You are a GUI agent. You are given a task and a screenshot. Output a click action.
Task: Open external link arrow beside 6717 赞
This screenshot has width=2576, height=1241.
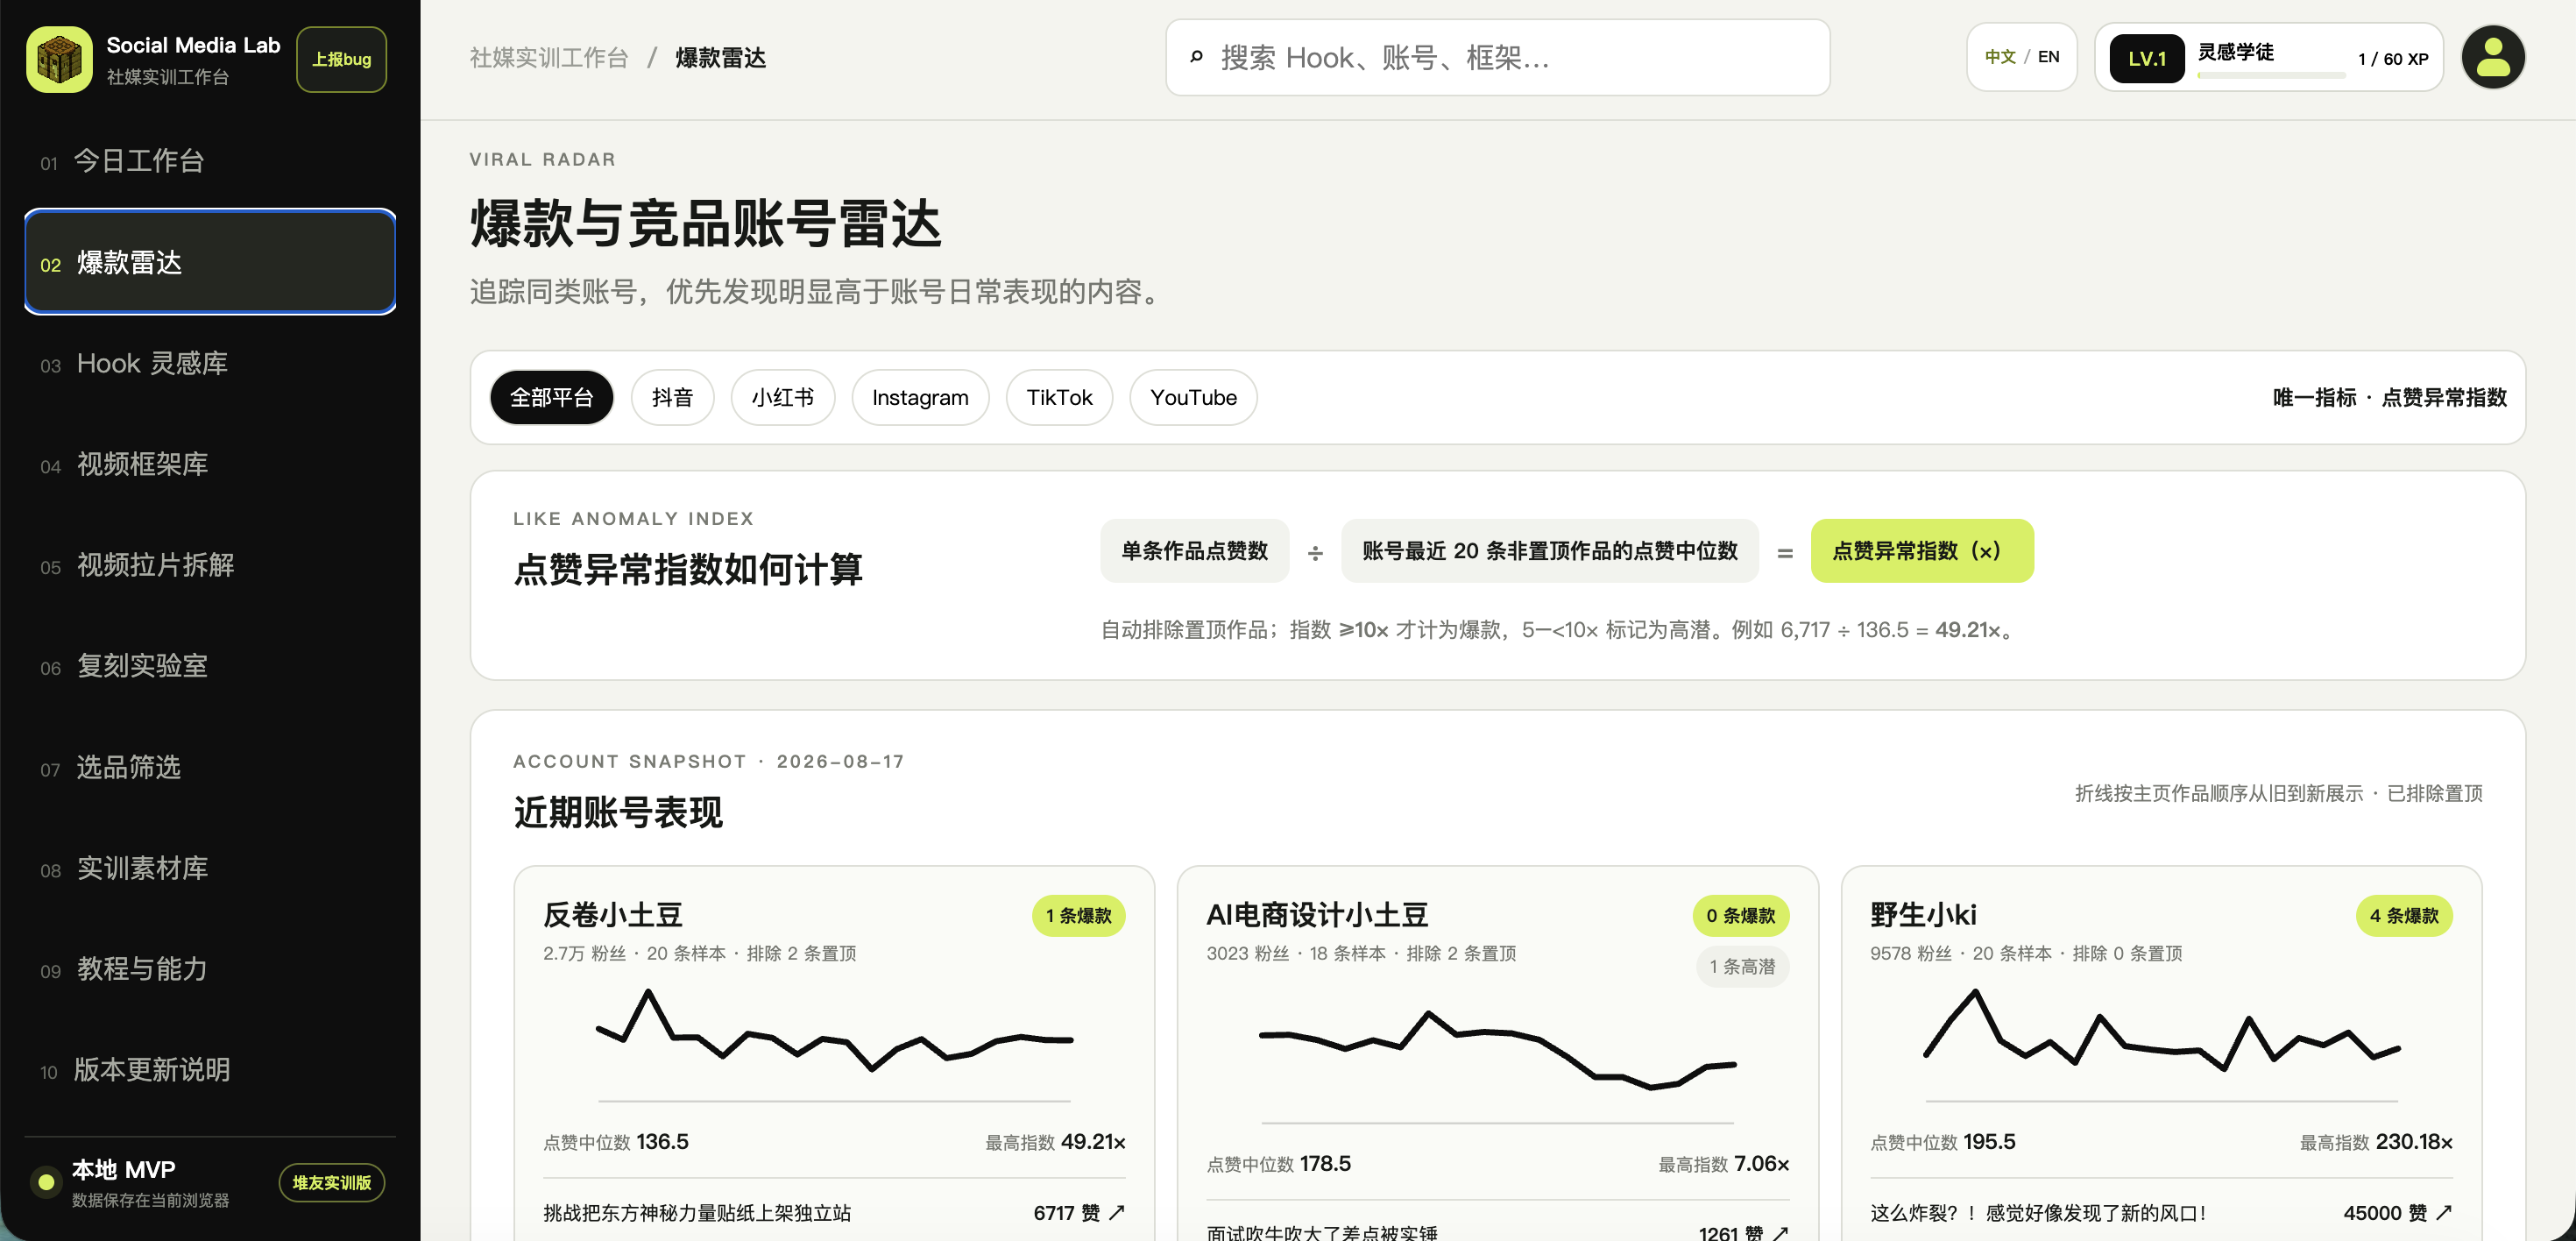(1117, 1212)
